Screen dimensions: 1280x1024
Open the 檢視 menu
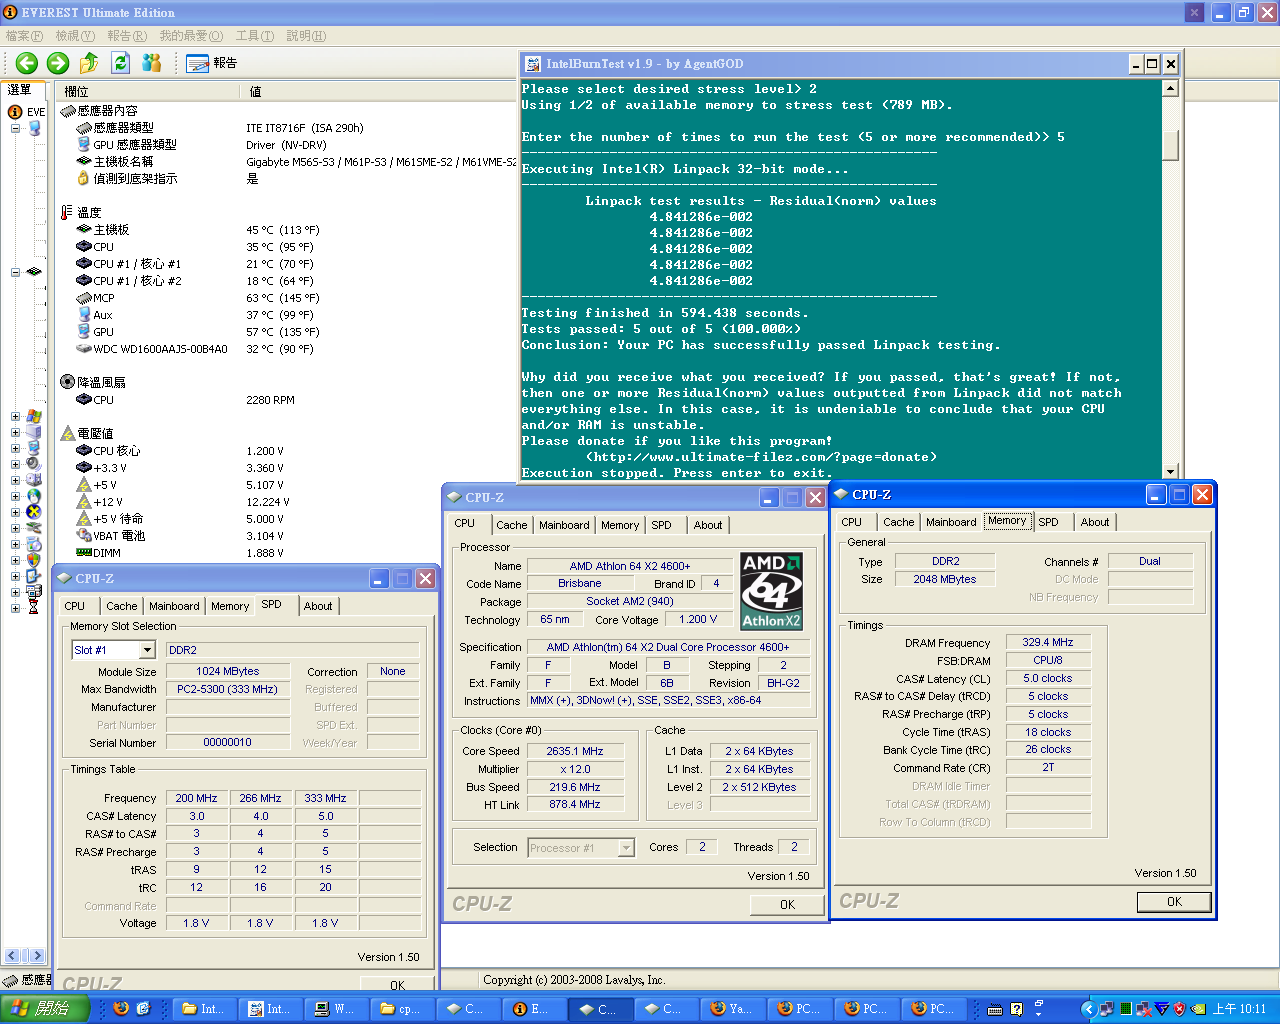75,36
